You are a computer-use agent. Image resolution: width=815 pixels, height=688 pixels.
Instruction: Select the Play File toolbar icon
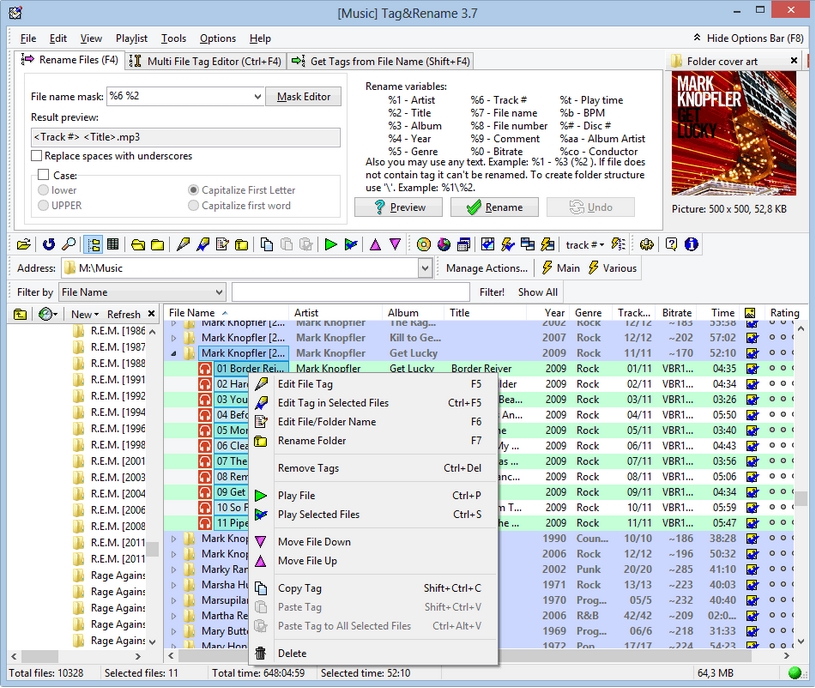(333, 244)
